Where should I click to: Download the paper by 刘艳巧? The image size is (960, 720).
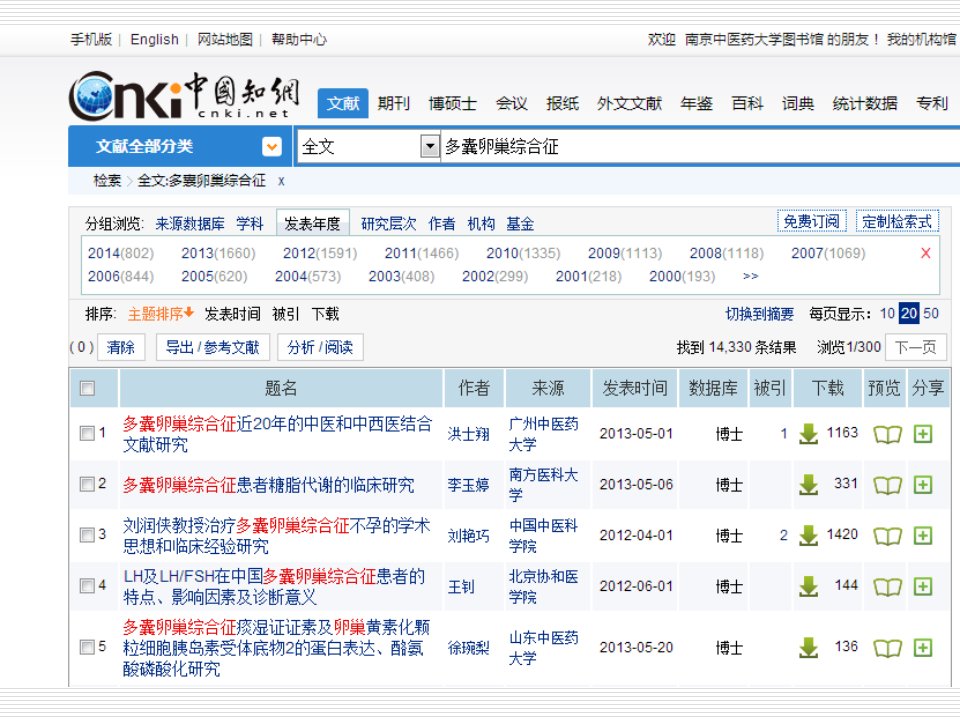(808, 536)
